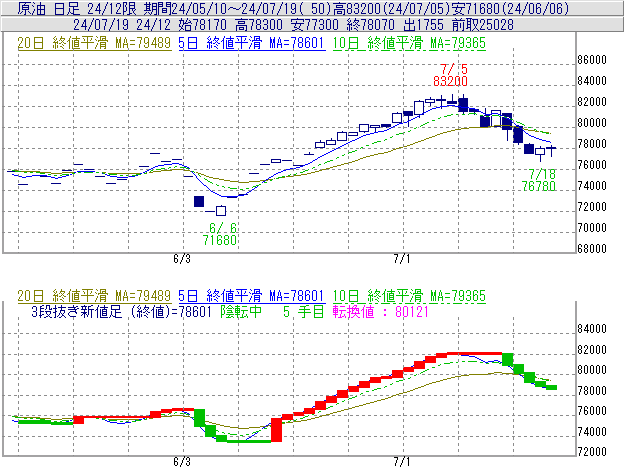Click the 86000 axis label in upper chart
Viewport: 624px width, 475px height.
coord(592,60)
